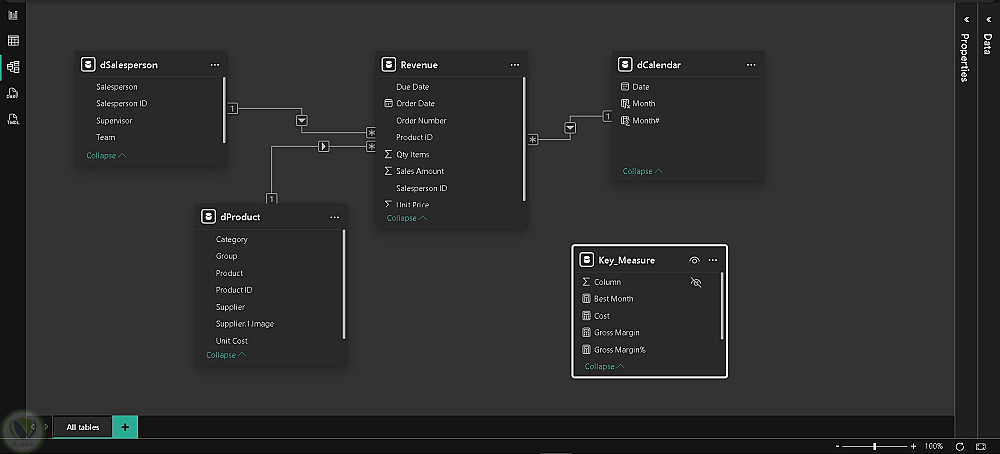Toggle Key_Measure table visibility eye
This screenshot has width=1000, height=454.
[695, 260]
